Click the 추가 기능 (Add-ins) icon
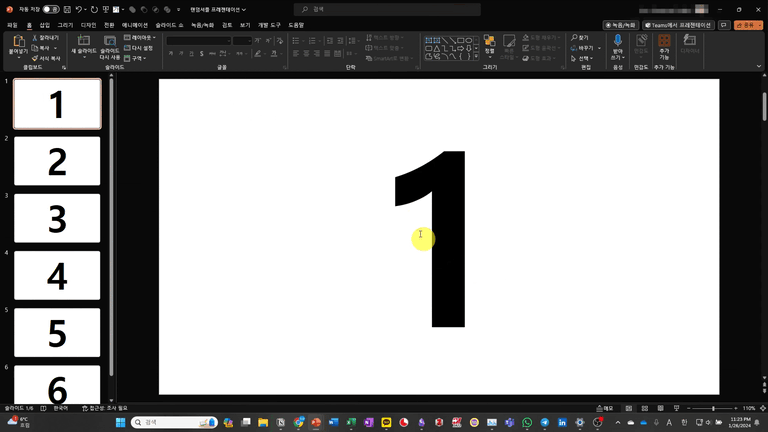Viewport: 768px width, 432px height. coord(664,41)
